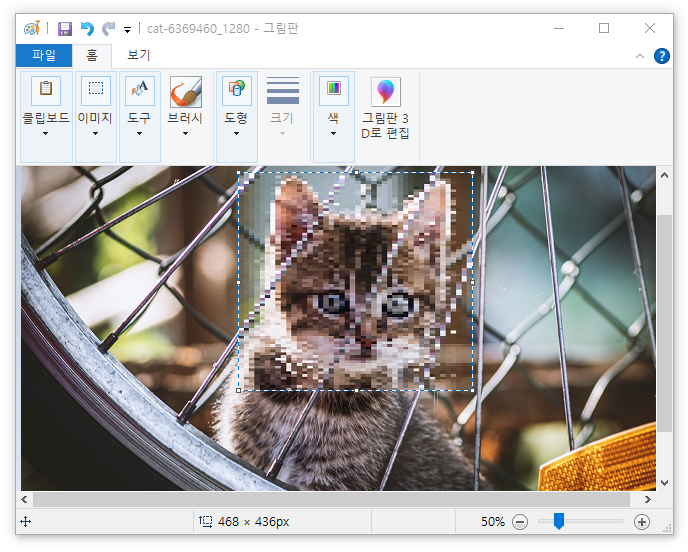Collapse the ribbon with the chevron
This screenshot has width=688, height=552.
[640, 56]
